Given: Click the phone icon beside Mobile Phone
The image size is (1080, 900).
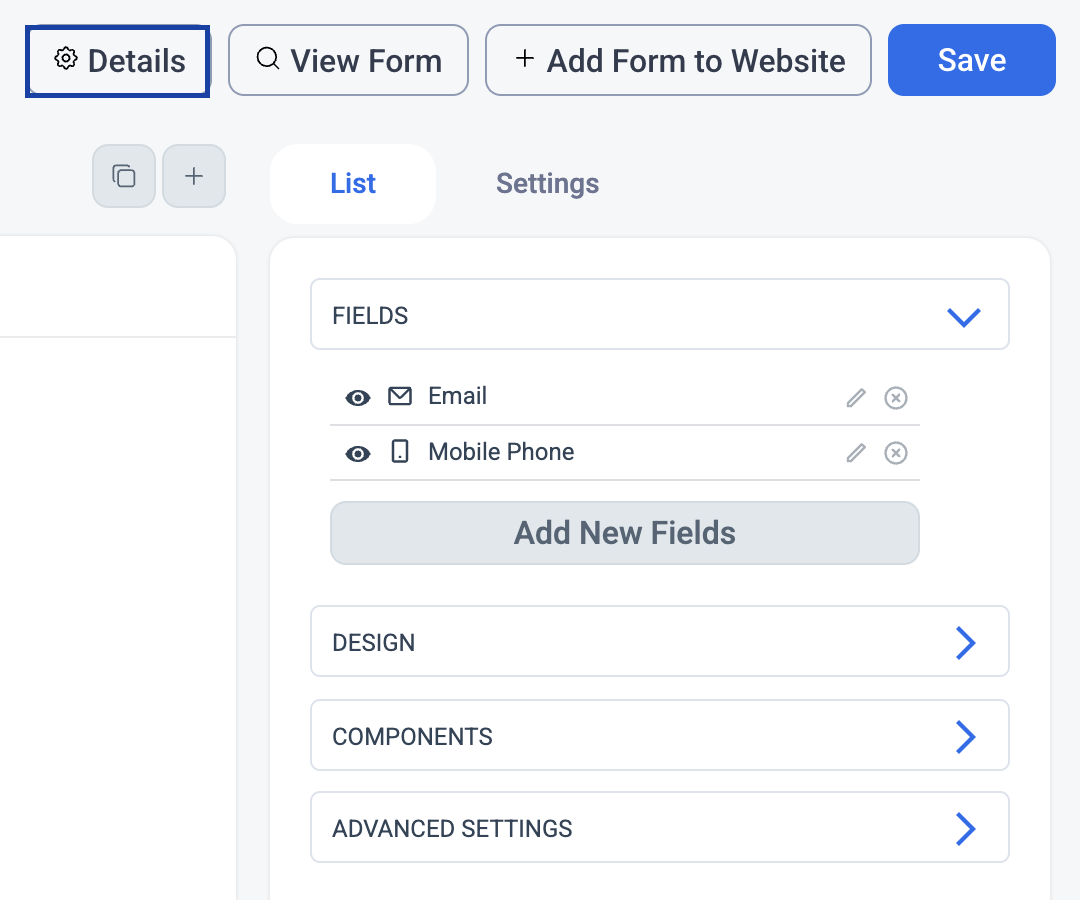Looking at the screenshot, I should [400, 452].
